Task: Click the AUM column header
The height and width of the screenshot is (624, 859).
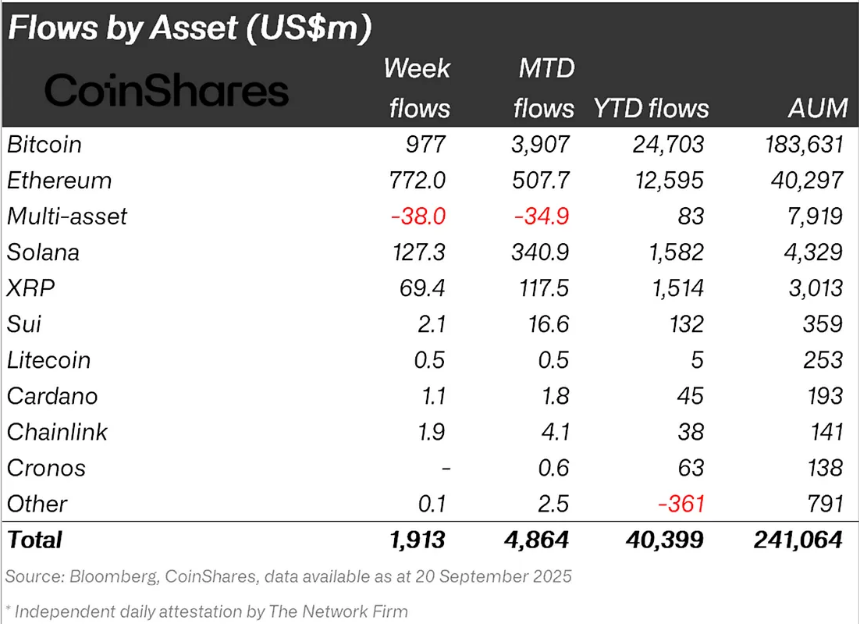Action: coord(816,108)
